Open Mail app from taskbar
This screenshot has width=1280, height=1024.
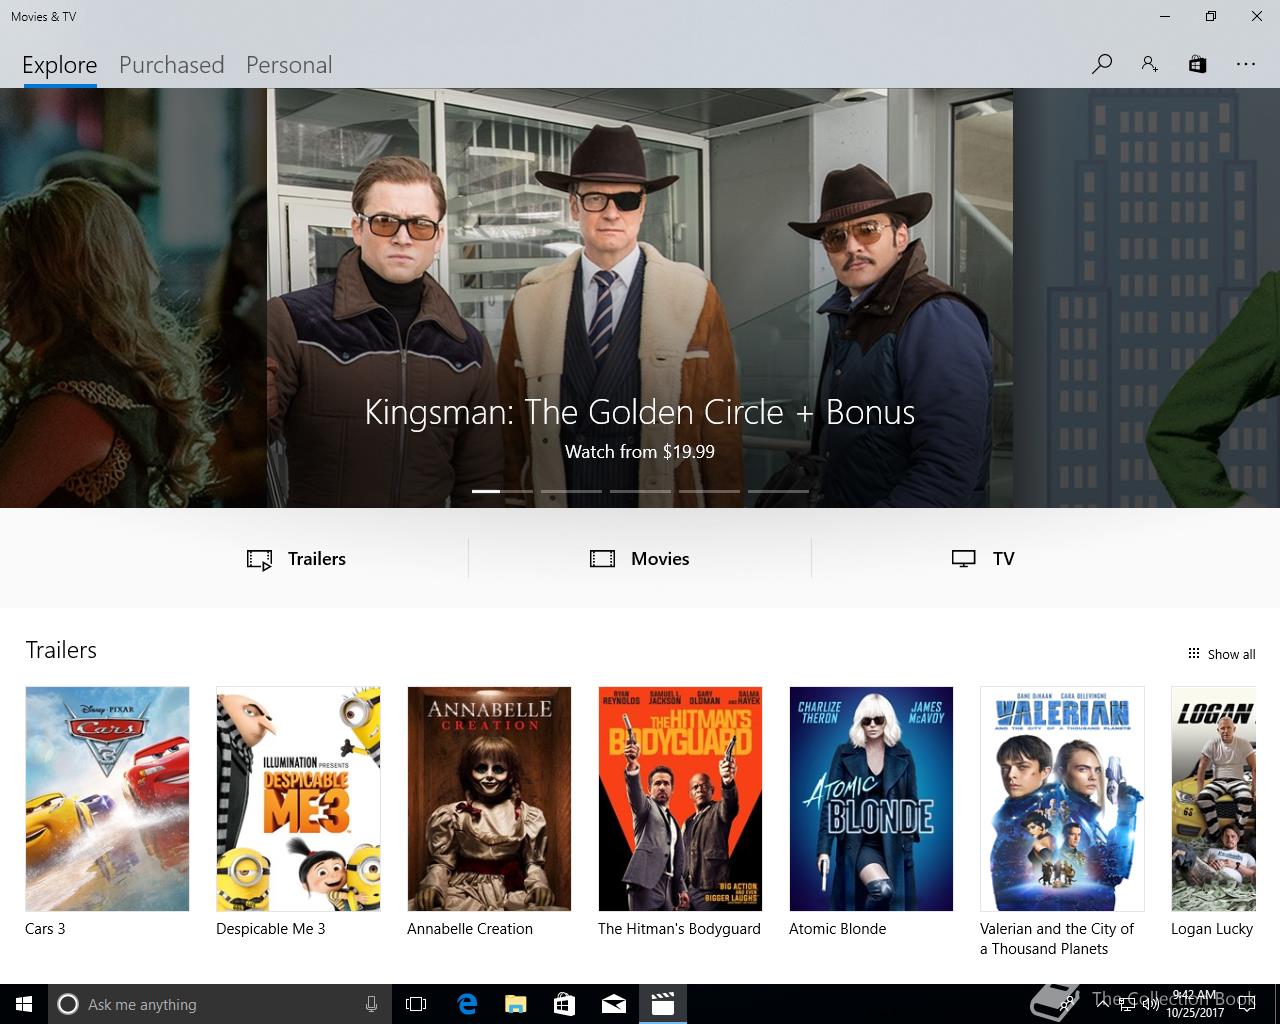[x=613, y=1004]
